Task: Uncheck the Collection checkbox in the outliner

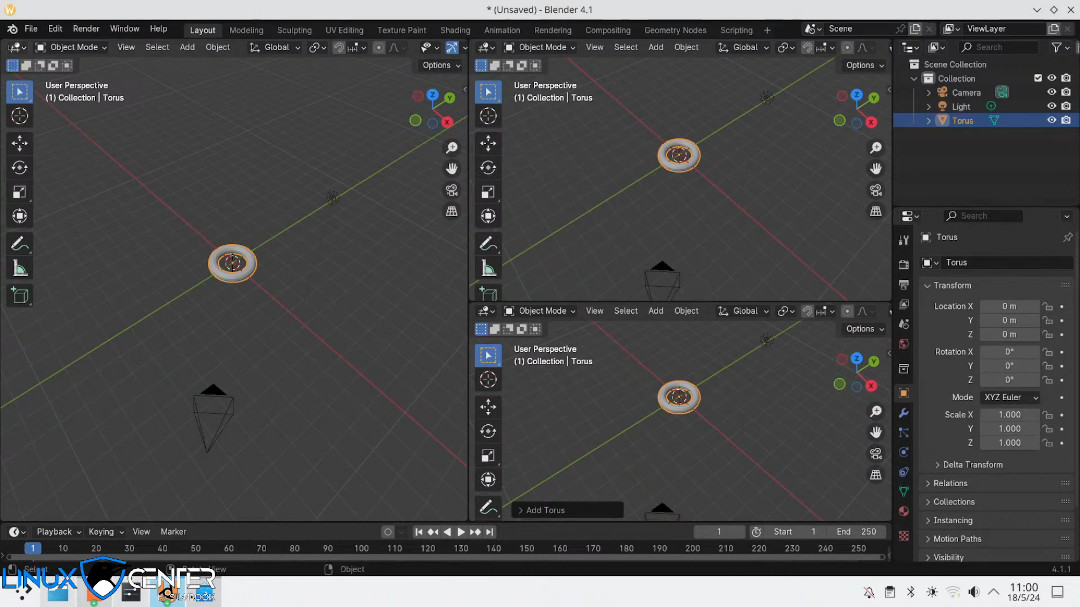Action: 1039,77
